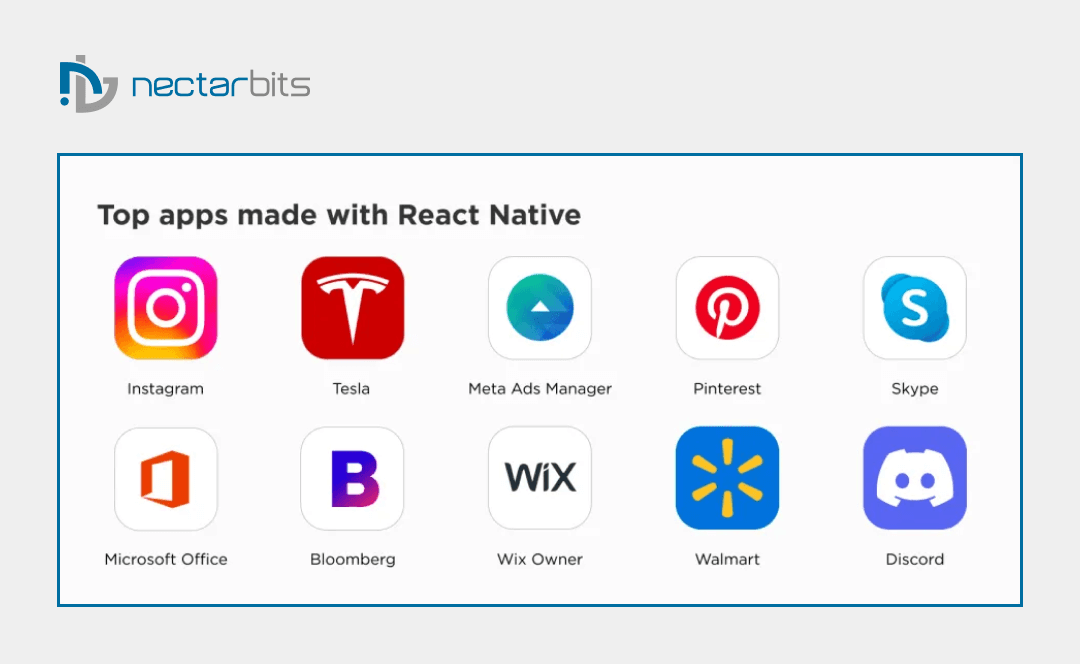The width and height of the screenshot is (1080, 664).
Task: Click the Walmart label text
Action: 727,559
